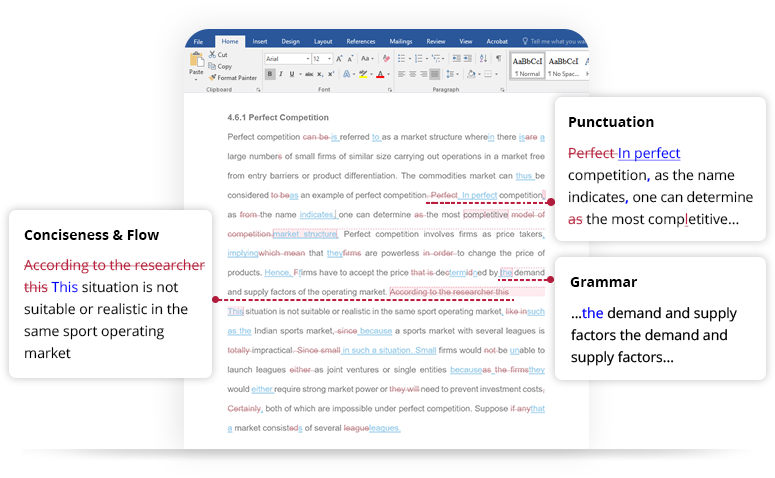Decrease the font size

(350, 59)
